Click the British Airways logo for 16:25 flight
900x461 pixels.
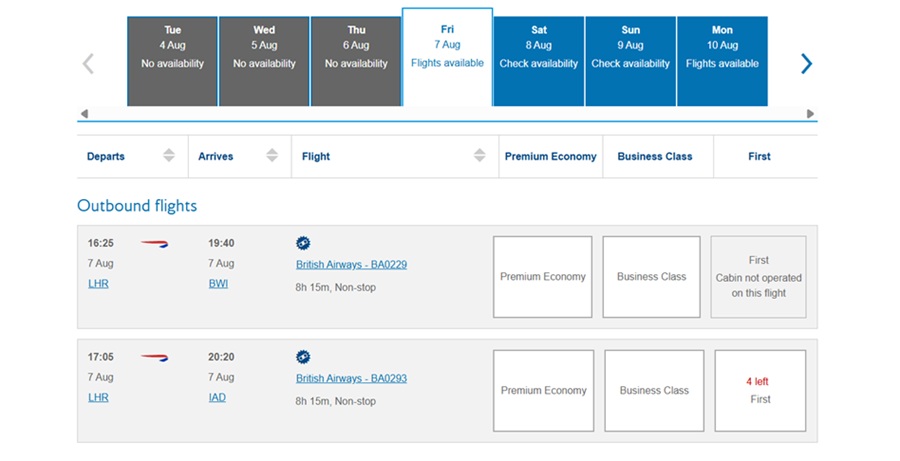coord(154,244)
